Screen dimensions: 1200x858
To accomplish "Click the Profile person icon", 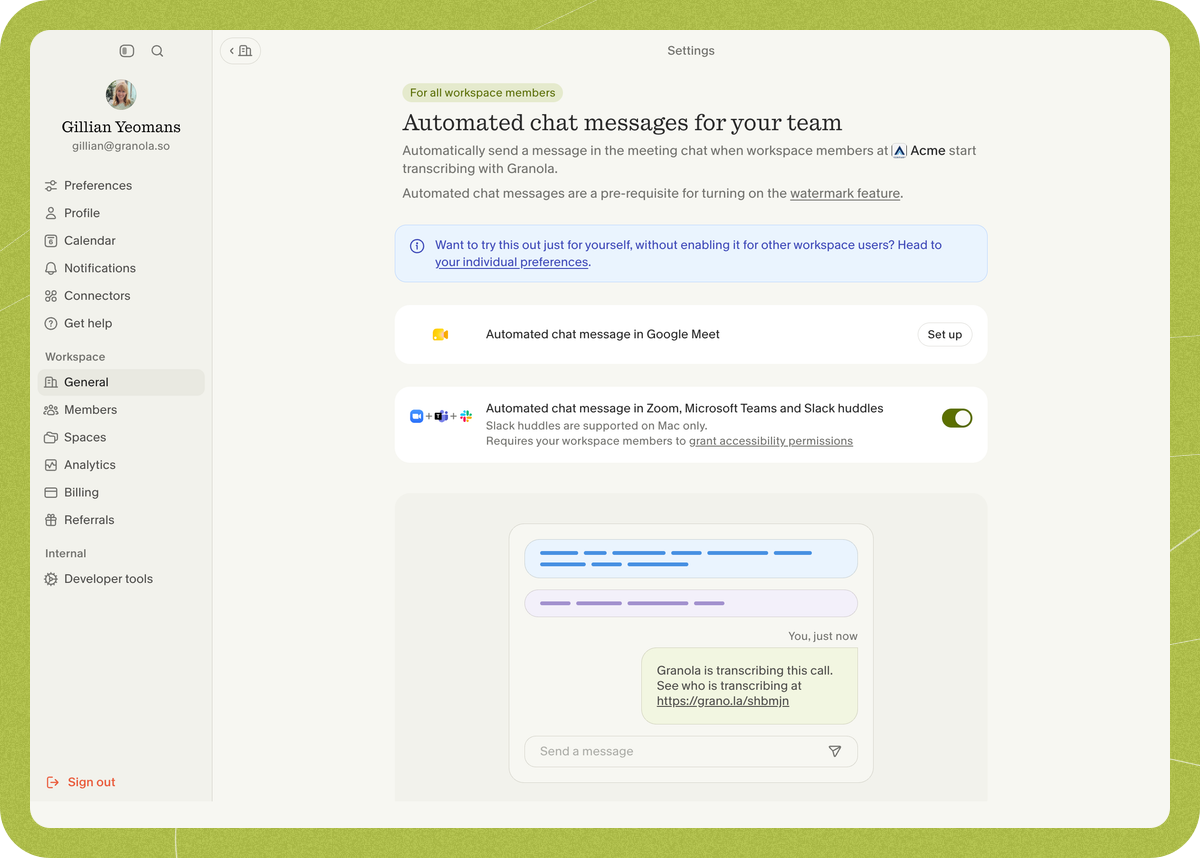I will 51,213.
